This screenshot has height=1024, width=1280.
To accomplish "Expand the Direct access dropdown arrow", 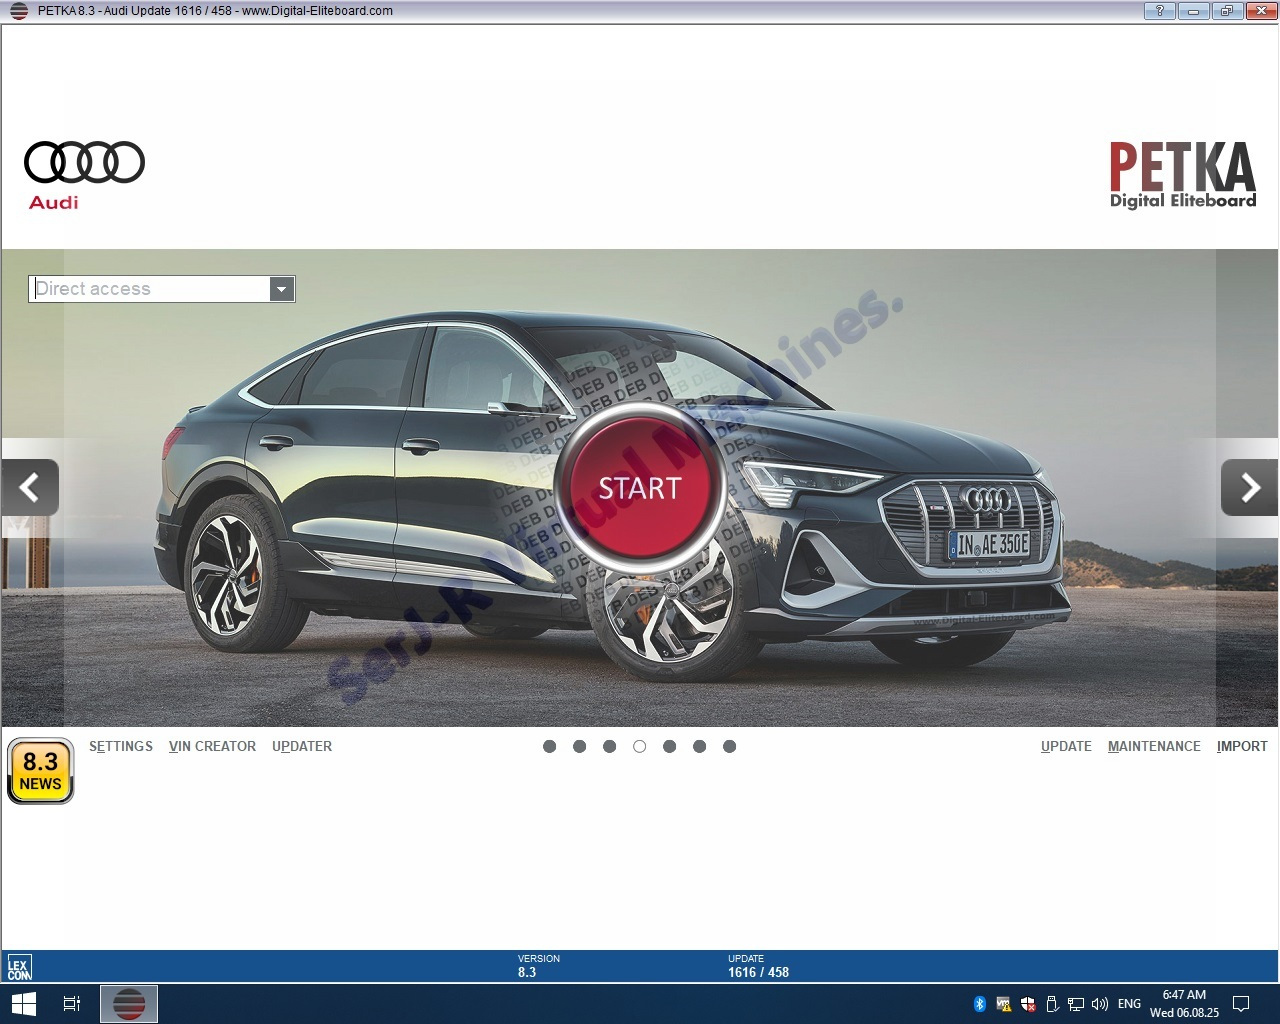I will click(x=282, y=289).
